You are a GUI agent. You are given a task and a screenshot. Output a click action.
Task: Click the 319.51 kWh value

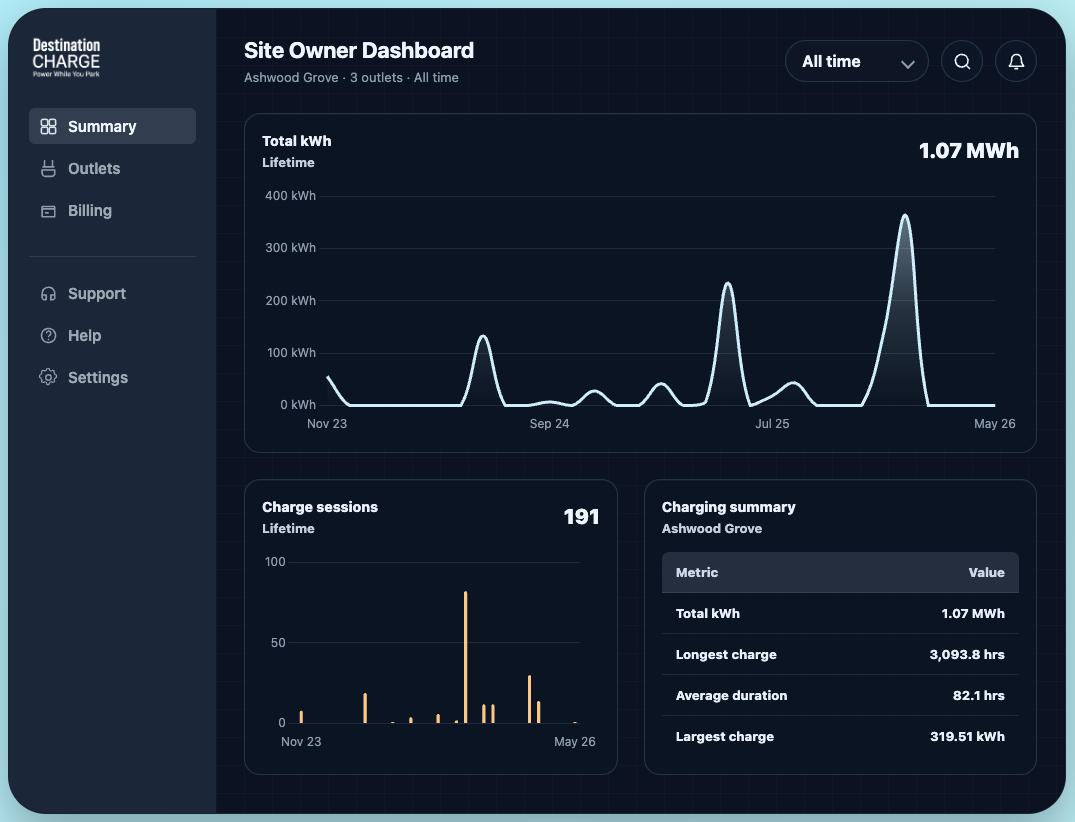pyautogui.click(x=967, y=737)
